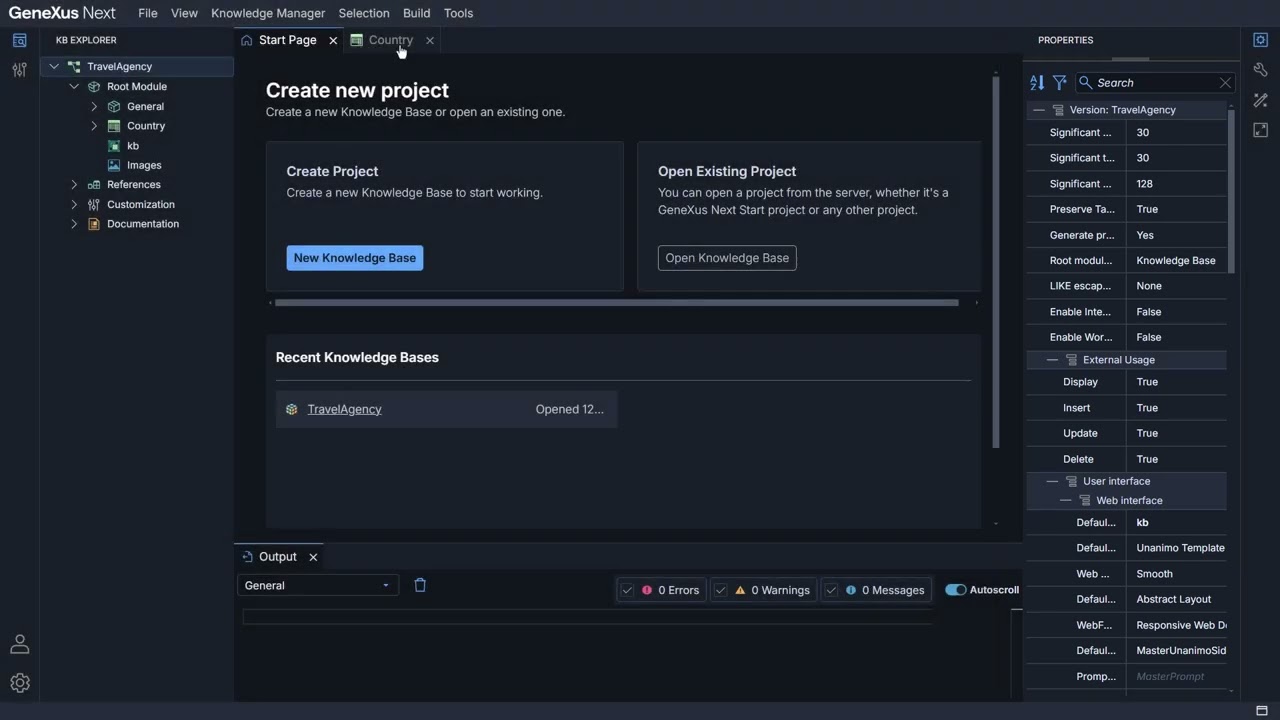Click the horizontal scrollbar under project cards
Image resolution: width=1280 pixels, height=720 pixels.
coord(617,302)
